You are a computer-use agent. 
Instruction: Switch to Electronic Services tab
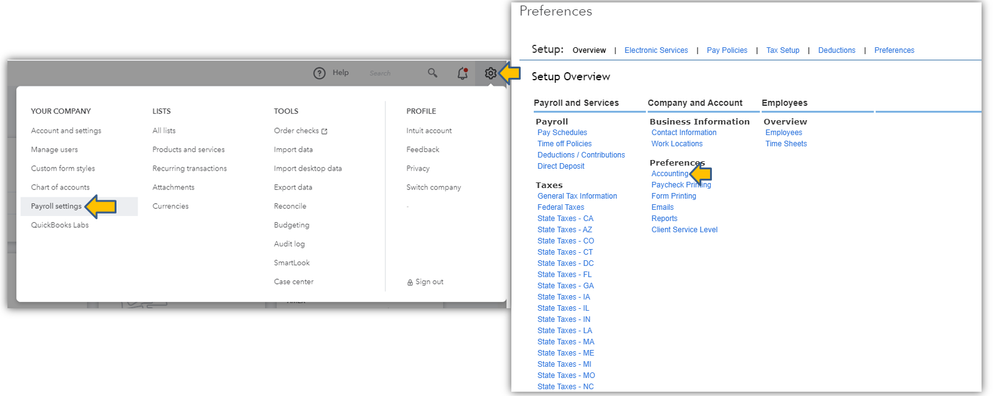(656, 50)
